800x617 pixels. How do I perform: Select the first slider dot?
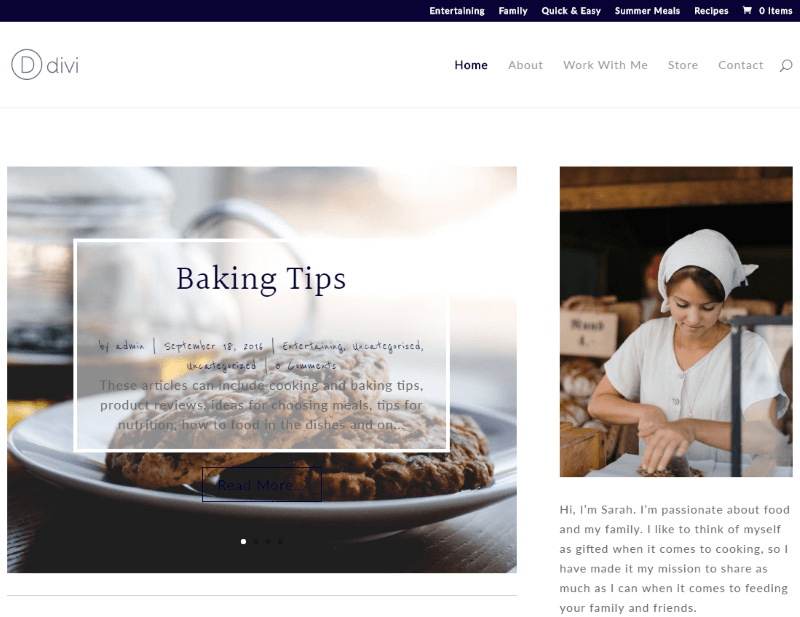coord(243,541)
